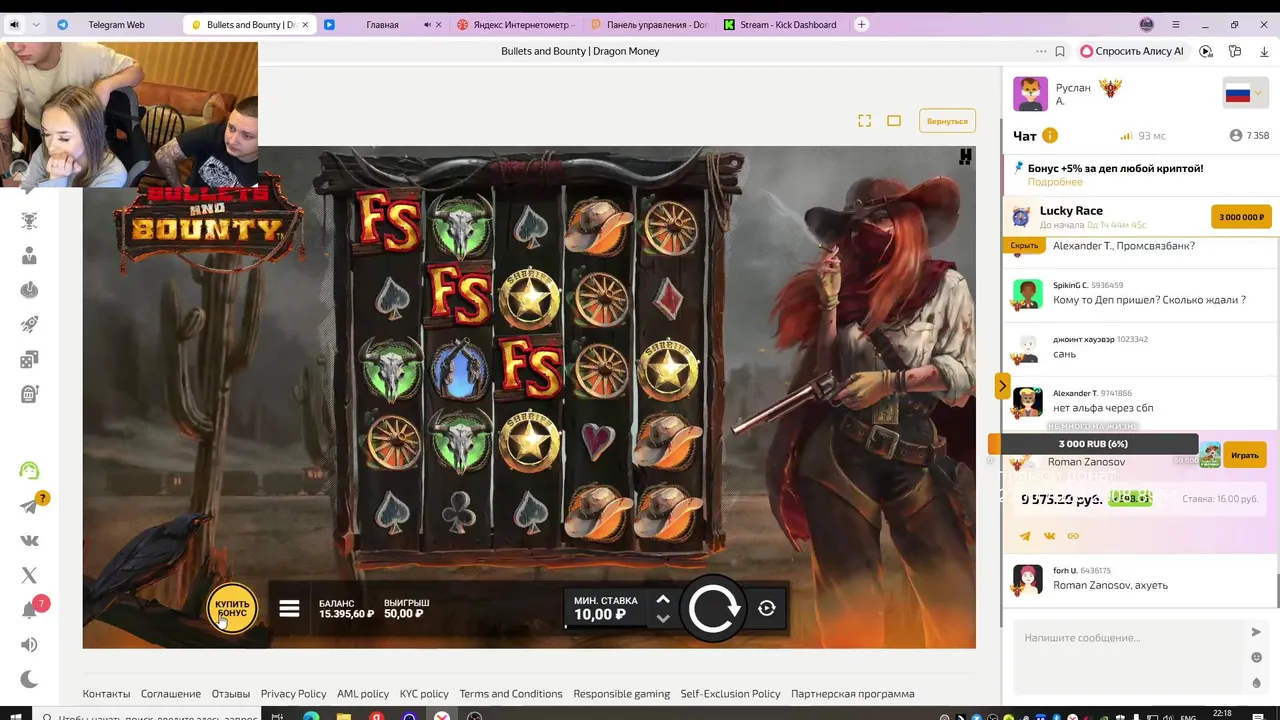Open browser main hamburger menu
The width and height of the screenshot is (1280, 720).
pyautogui.click(x=1176, y=24)
